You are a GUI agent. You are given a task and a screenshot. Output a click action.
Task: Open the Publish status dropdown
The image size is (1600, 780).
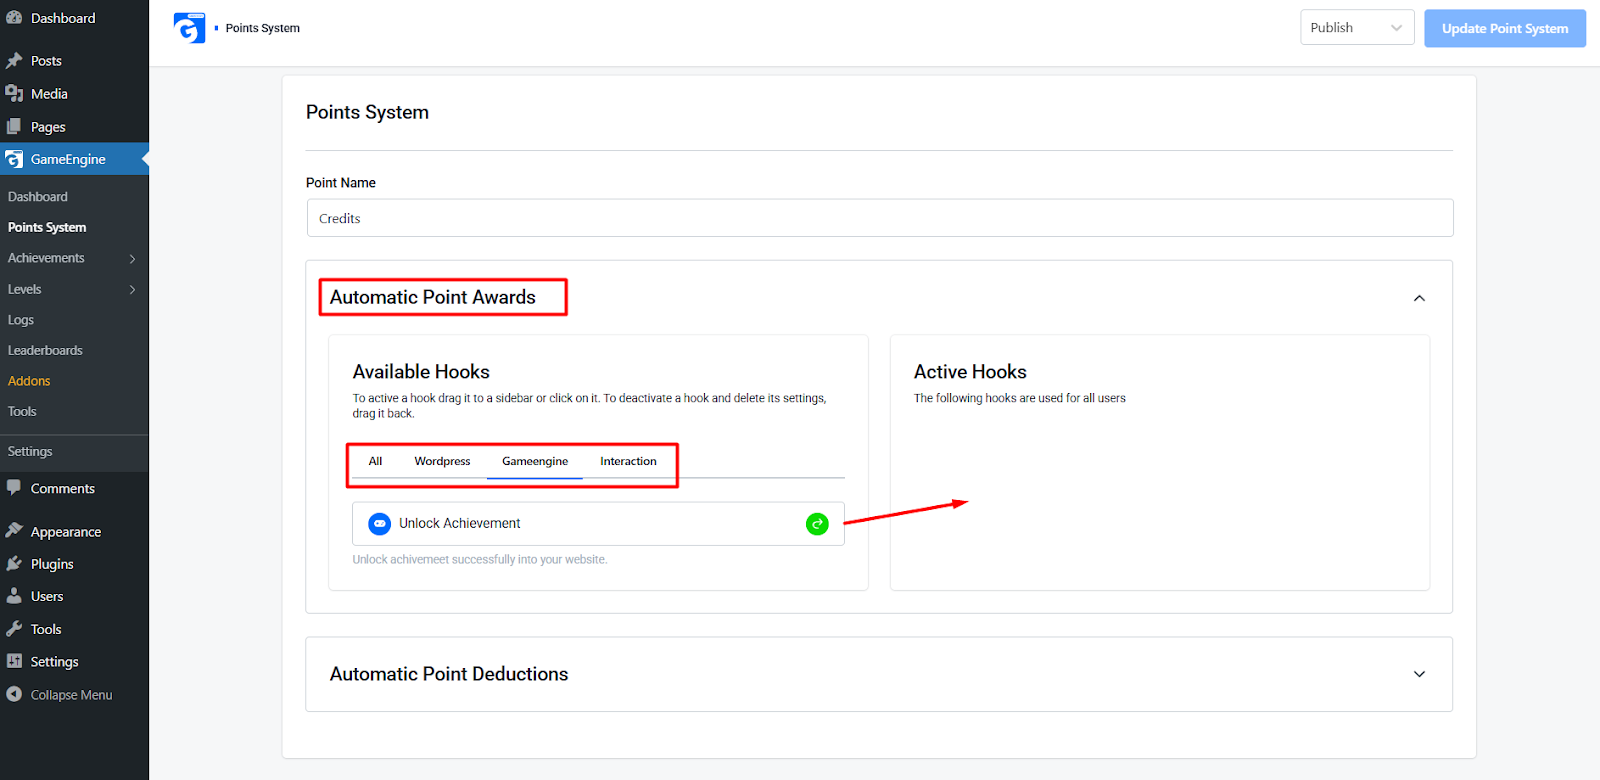[x=1357, y=28]
